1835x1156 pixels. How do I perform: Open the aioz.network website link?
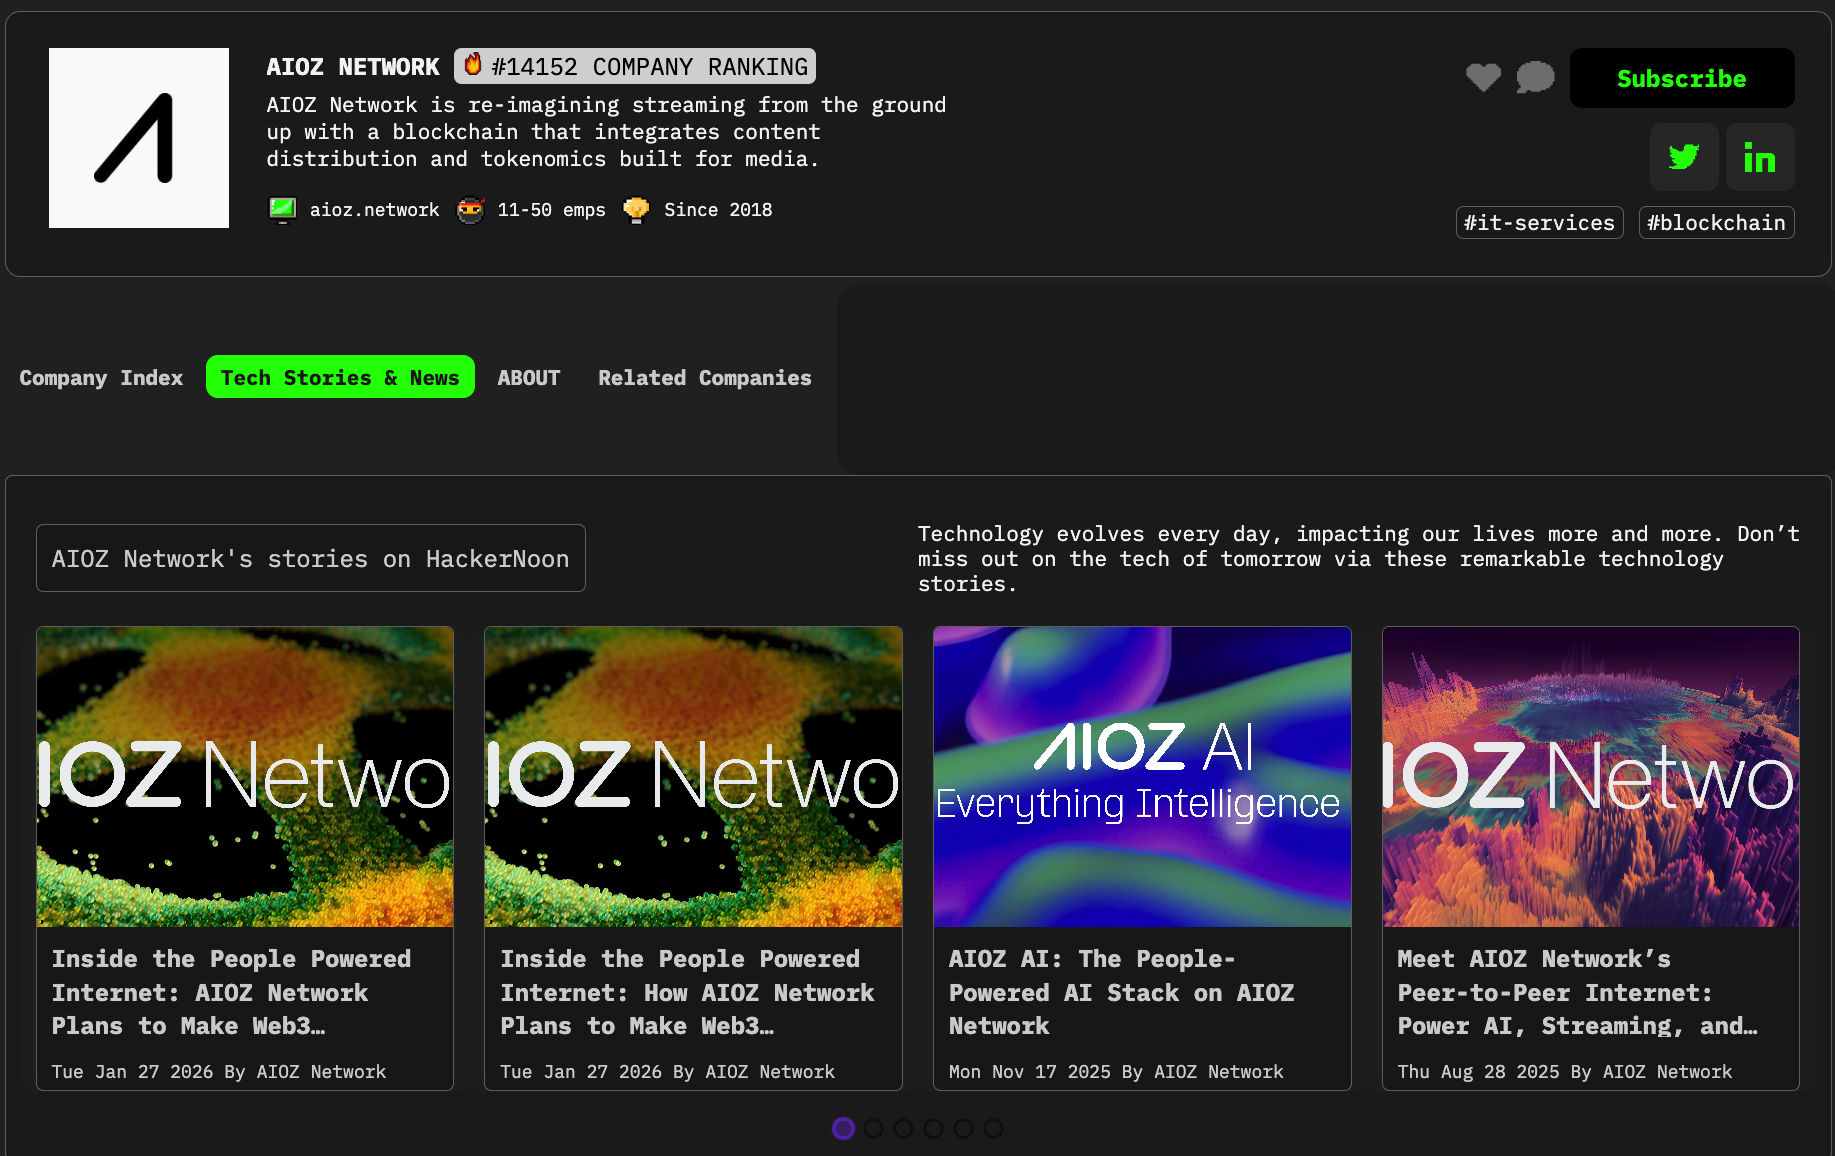[x=374, y=210]
